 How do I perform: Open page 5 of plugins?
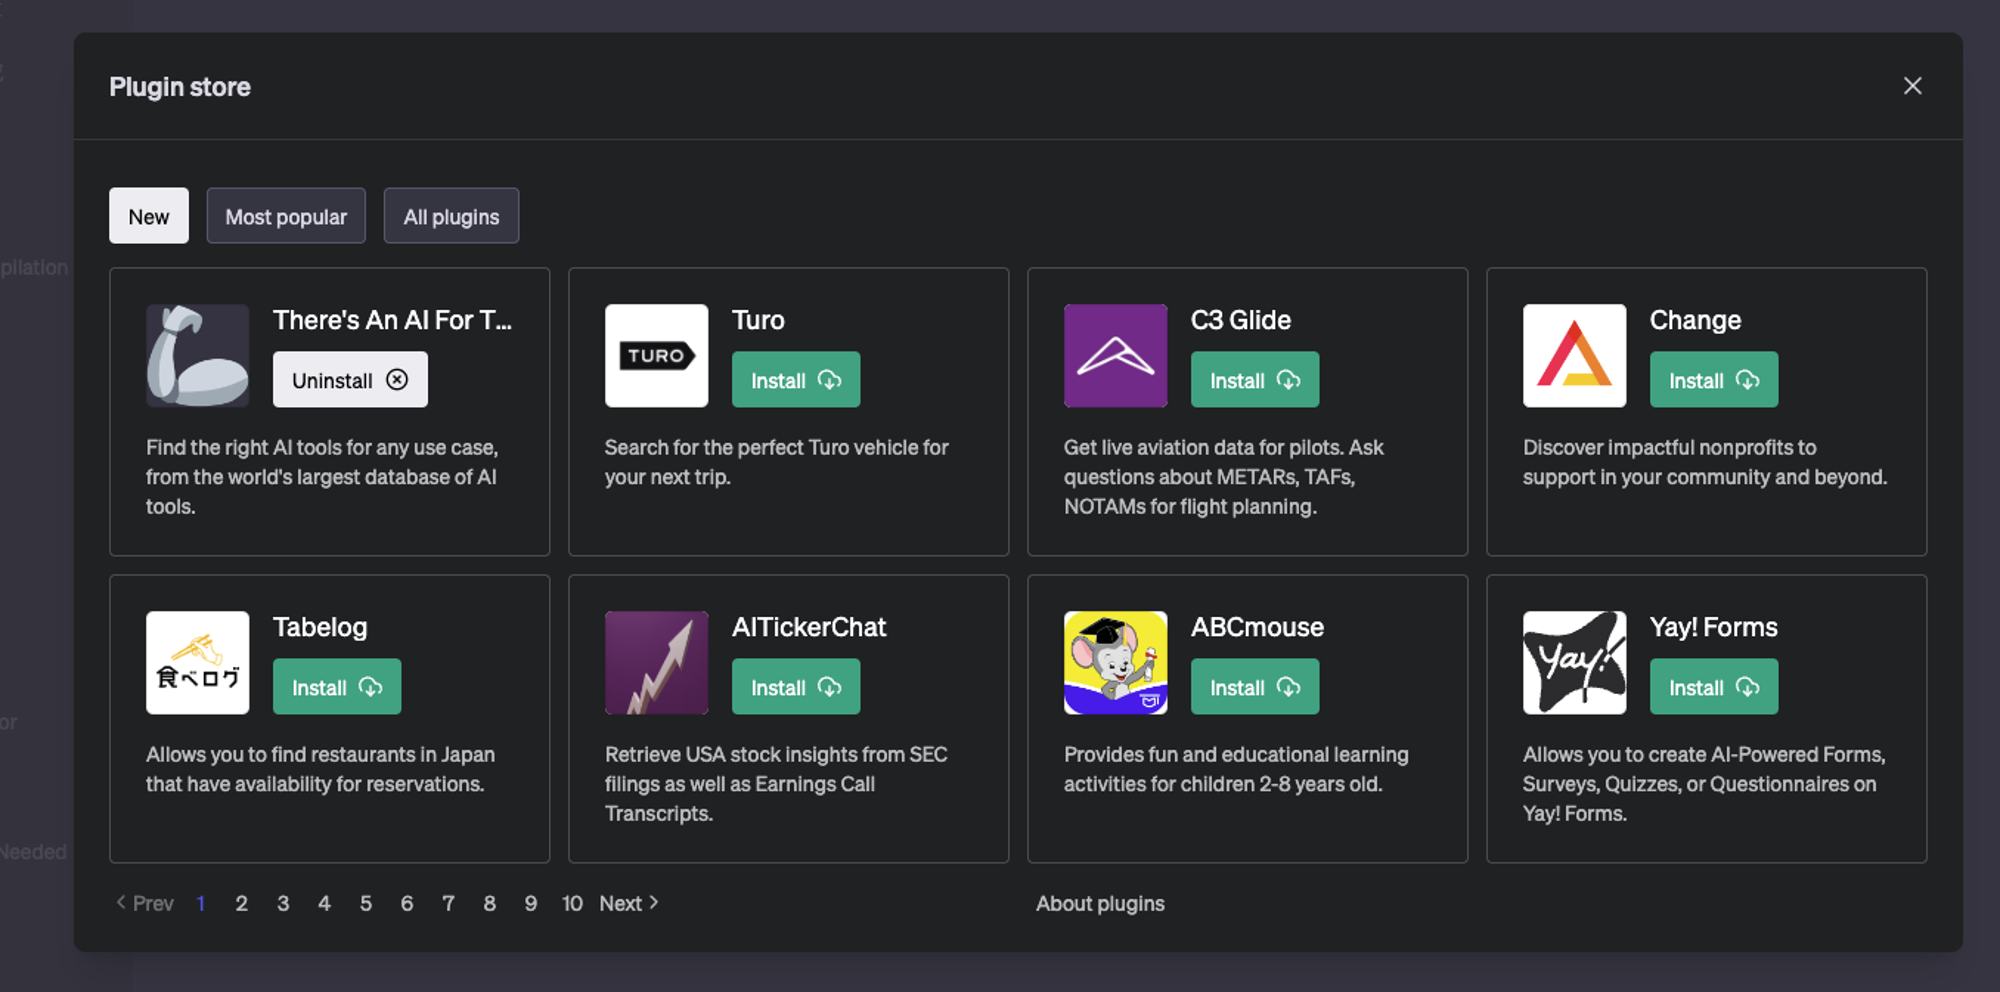pos(366,903)
